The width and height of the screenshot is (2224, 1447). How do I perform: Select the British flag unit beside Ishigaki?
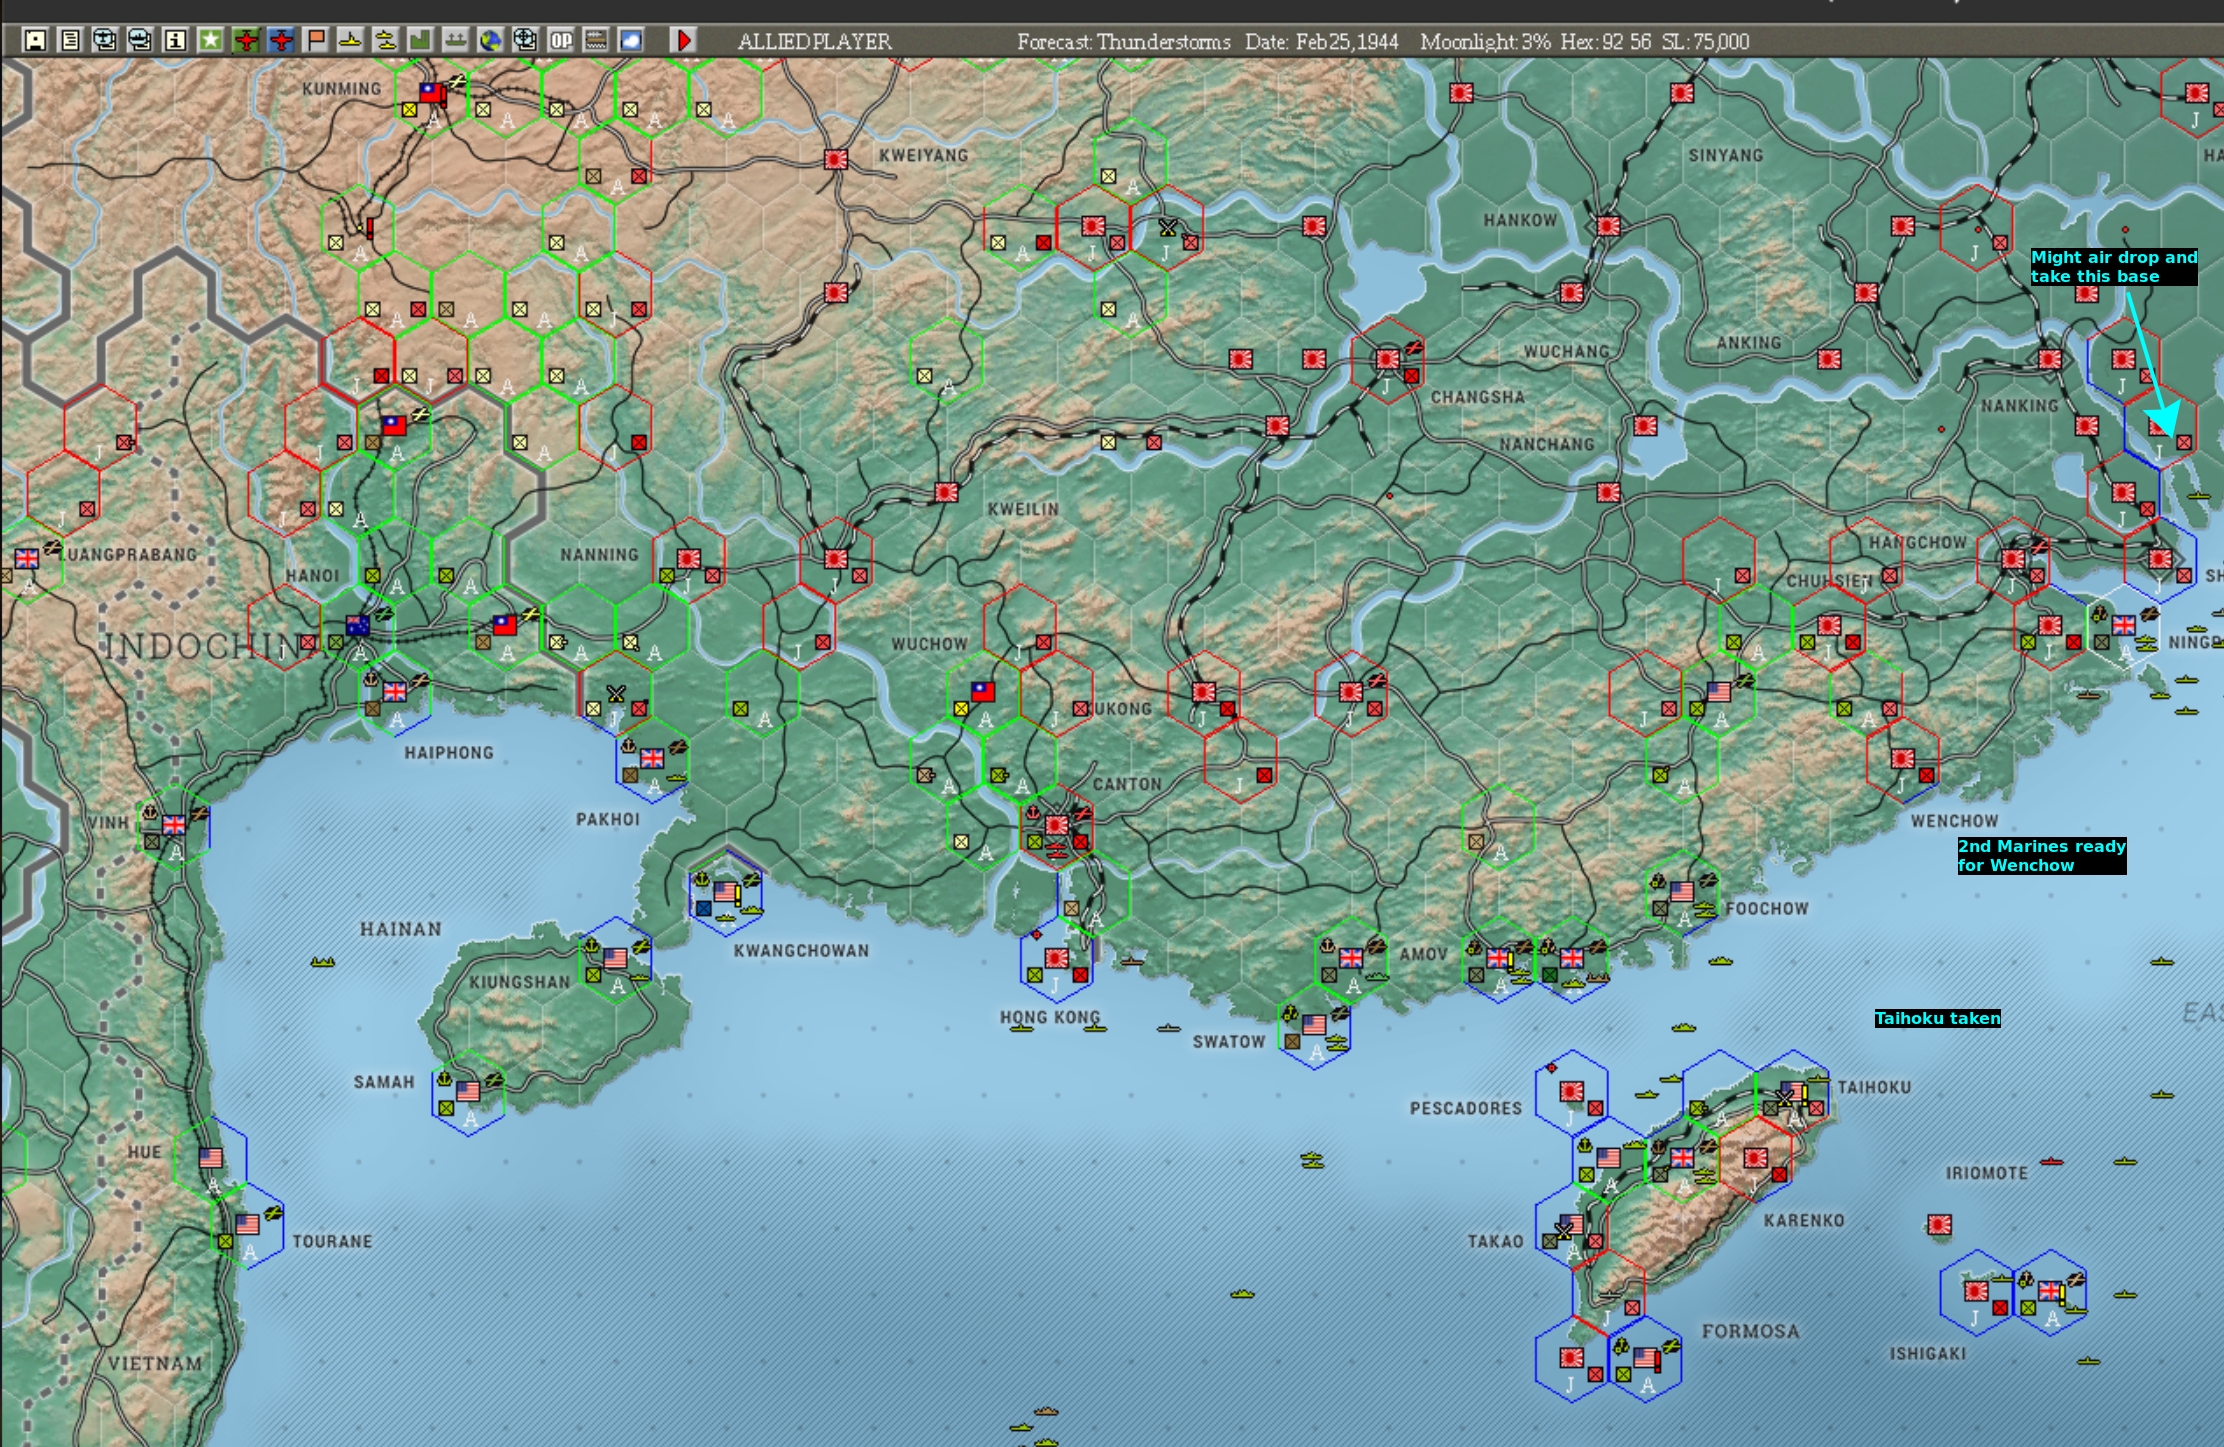pyautogui.click(x=2050, y=1290)
